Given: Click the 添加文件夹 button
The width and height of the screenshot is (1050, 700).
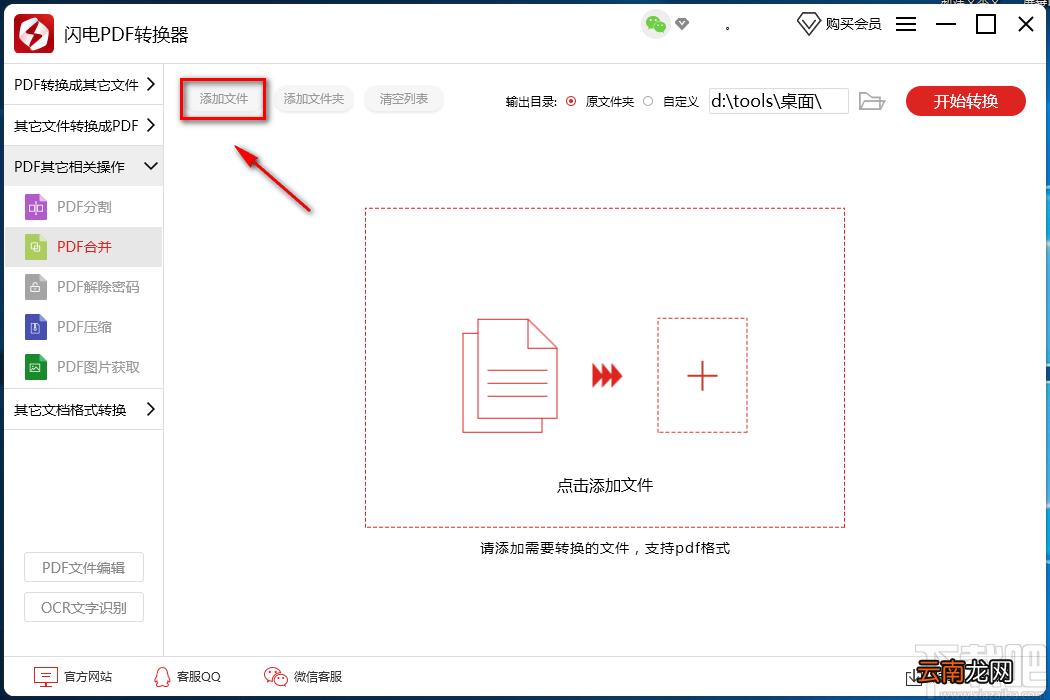Looking at the screenshot, I should (x=313, y=99).
